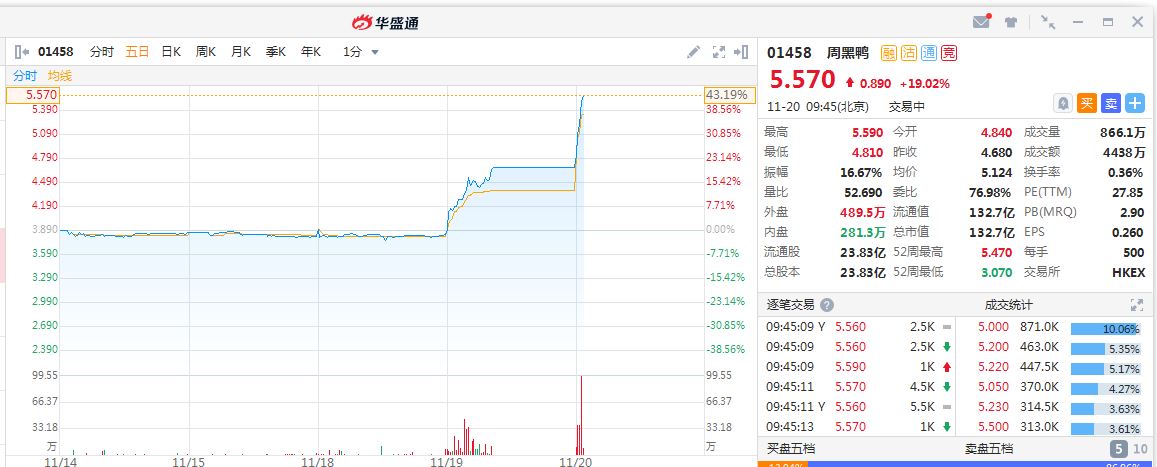Add stock to watchlist plus icon

[1135, 103]
